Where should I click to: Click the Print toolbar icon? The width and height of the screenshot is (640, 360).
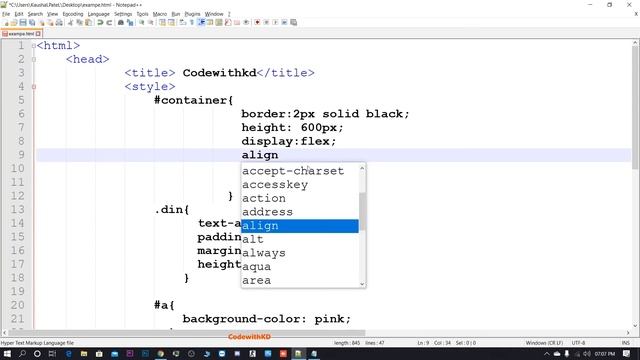click(59, 22)
